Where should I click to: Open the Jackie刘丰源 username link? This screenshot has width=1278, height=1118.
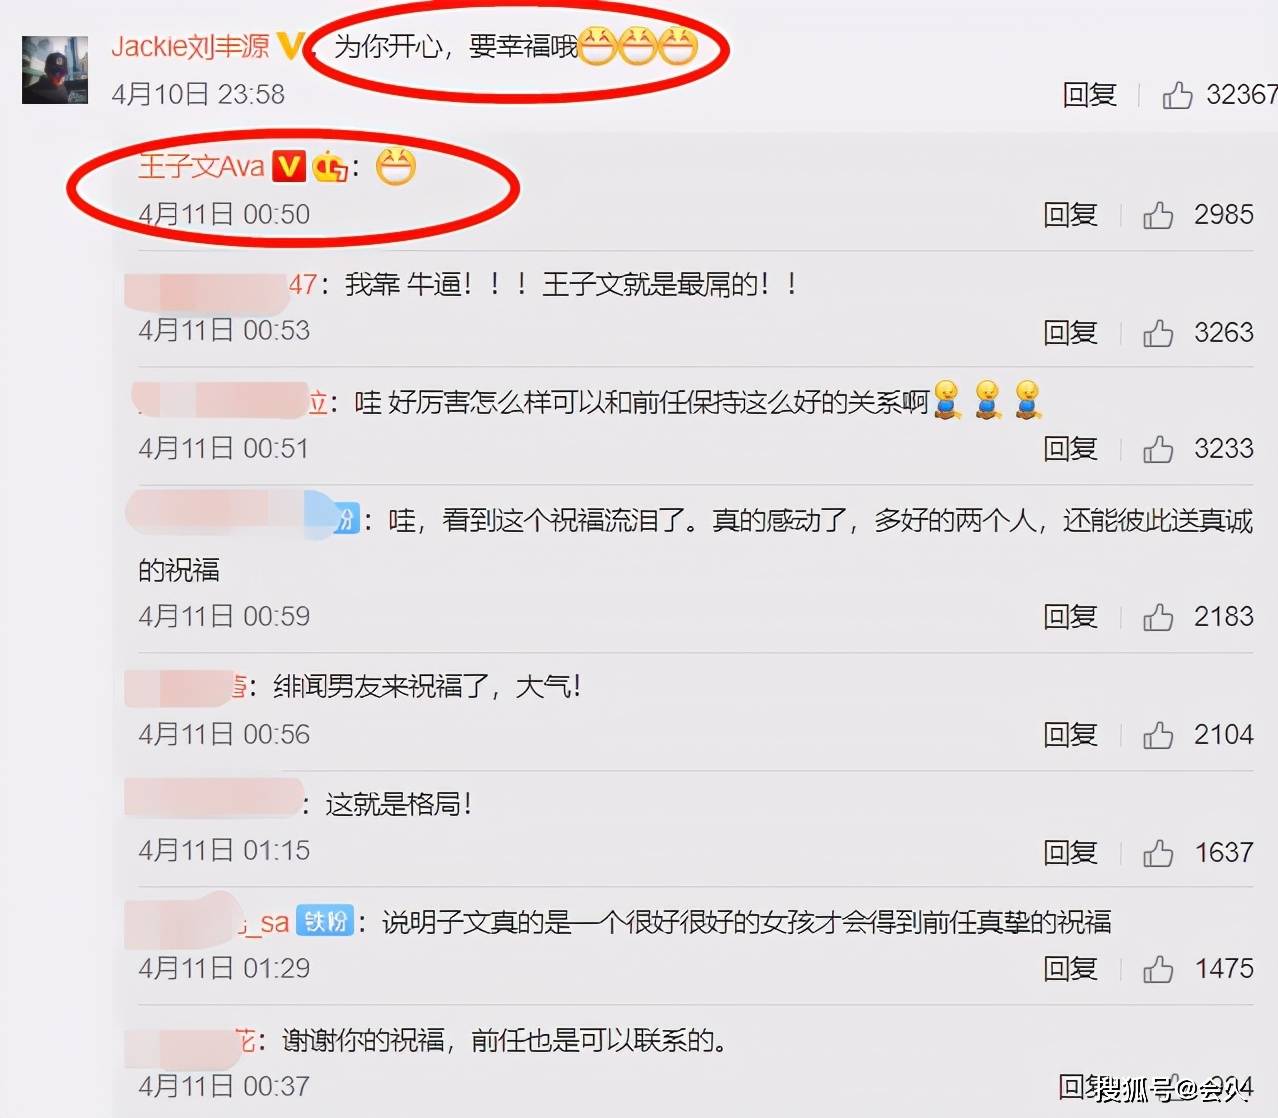point(190,46)
